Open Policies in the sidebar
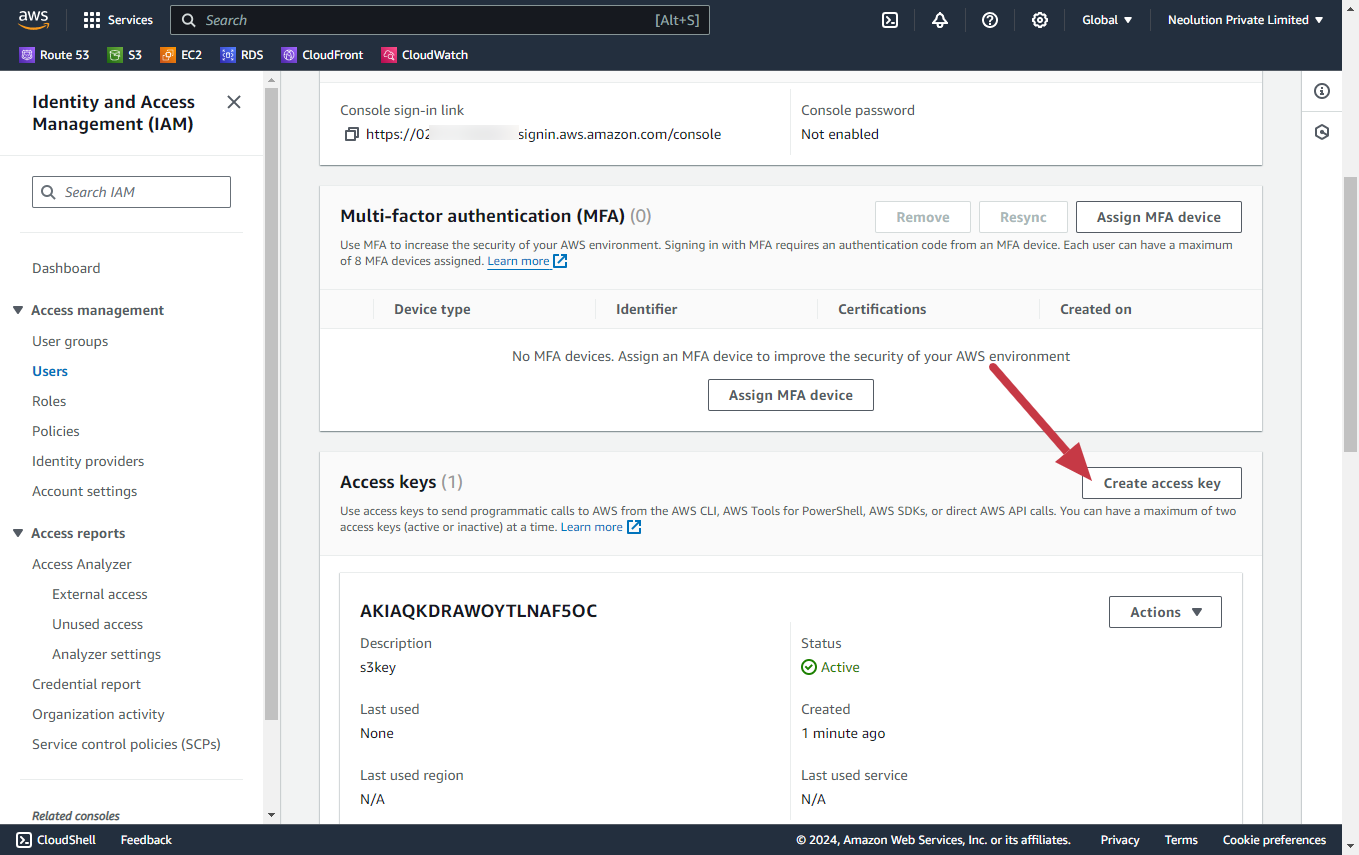Screen dimensions: 1359x855 click(56, 431)
